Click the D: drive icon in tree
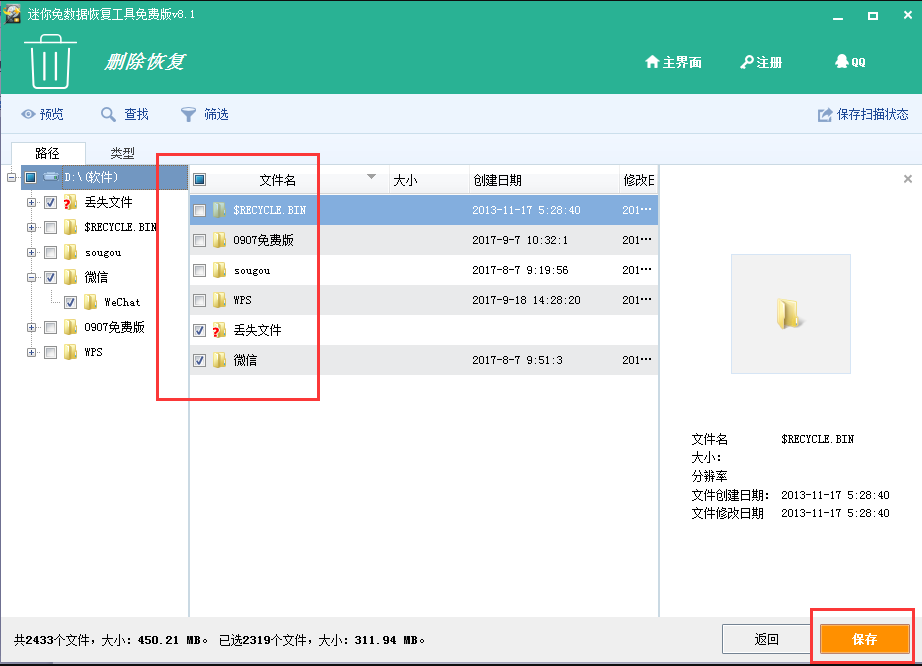This screenshot has width=922, height=666. 51,177
